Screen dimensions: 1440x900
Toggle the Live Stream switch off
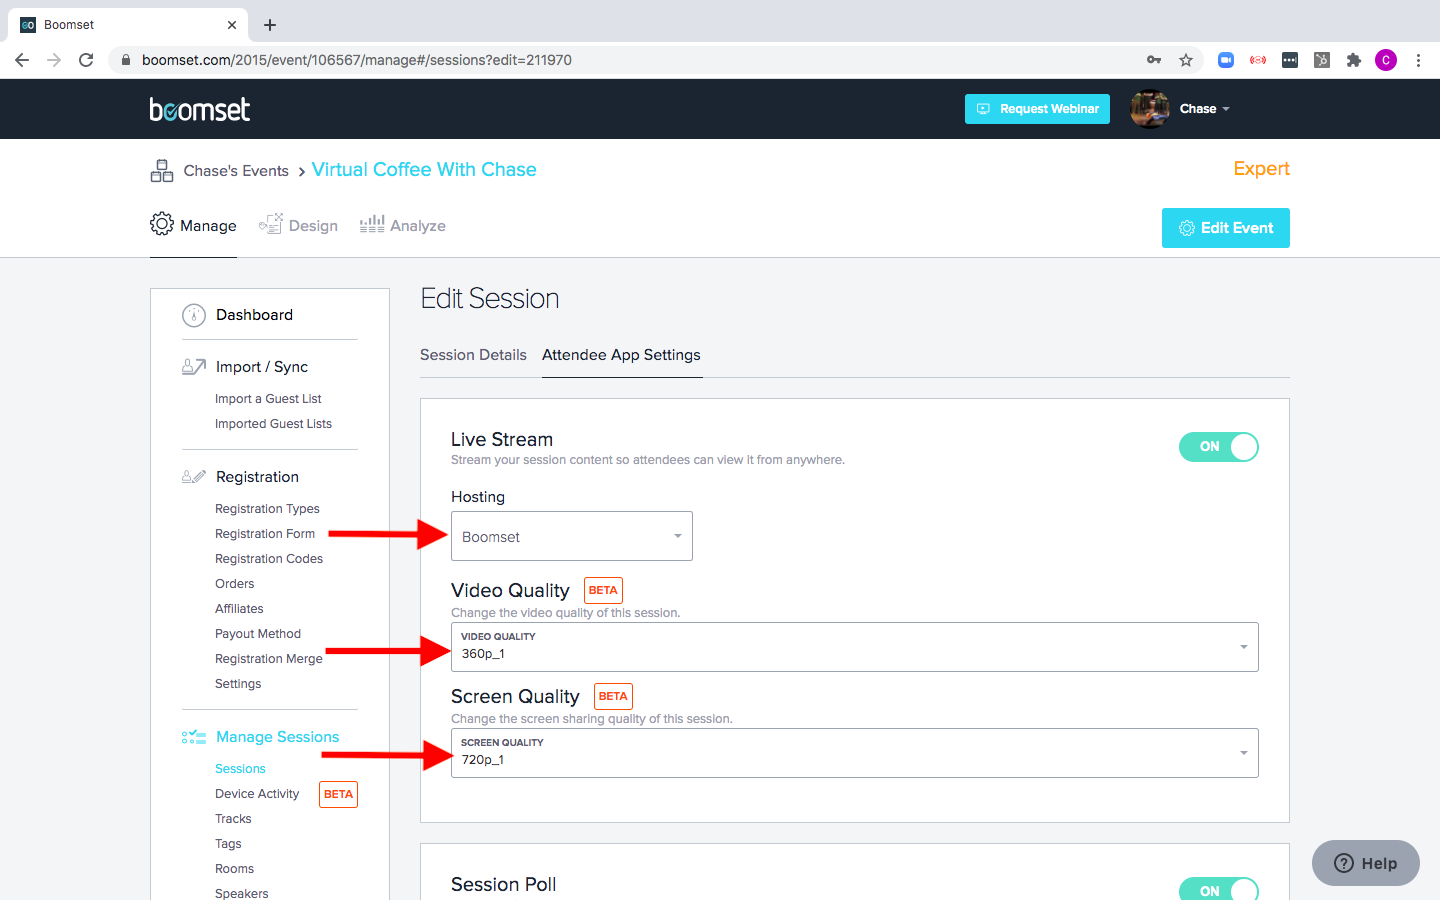click(x=1219, y=447)
